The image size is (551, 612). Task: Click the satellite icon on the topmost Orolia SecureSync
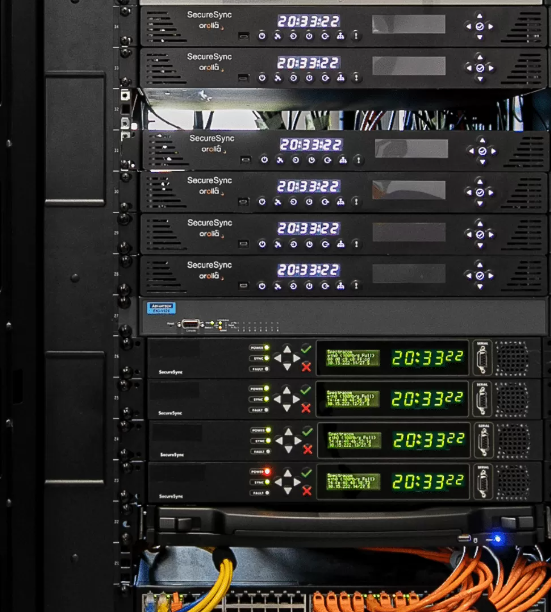pyautogui.click(x=277, y=36)
